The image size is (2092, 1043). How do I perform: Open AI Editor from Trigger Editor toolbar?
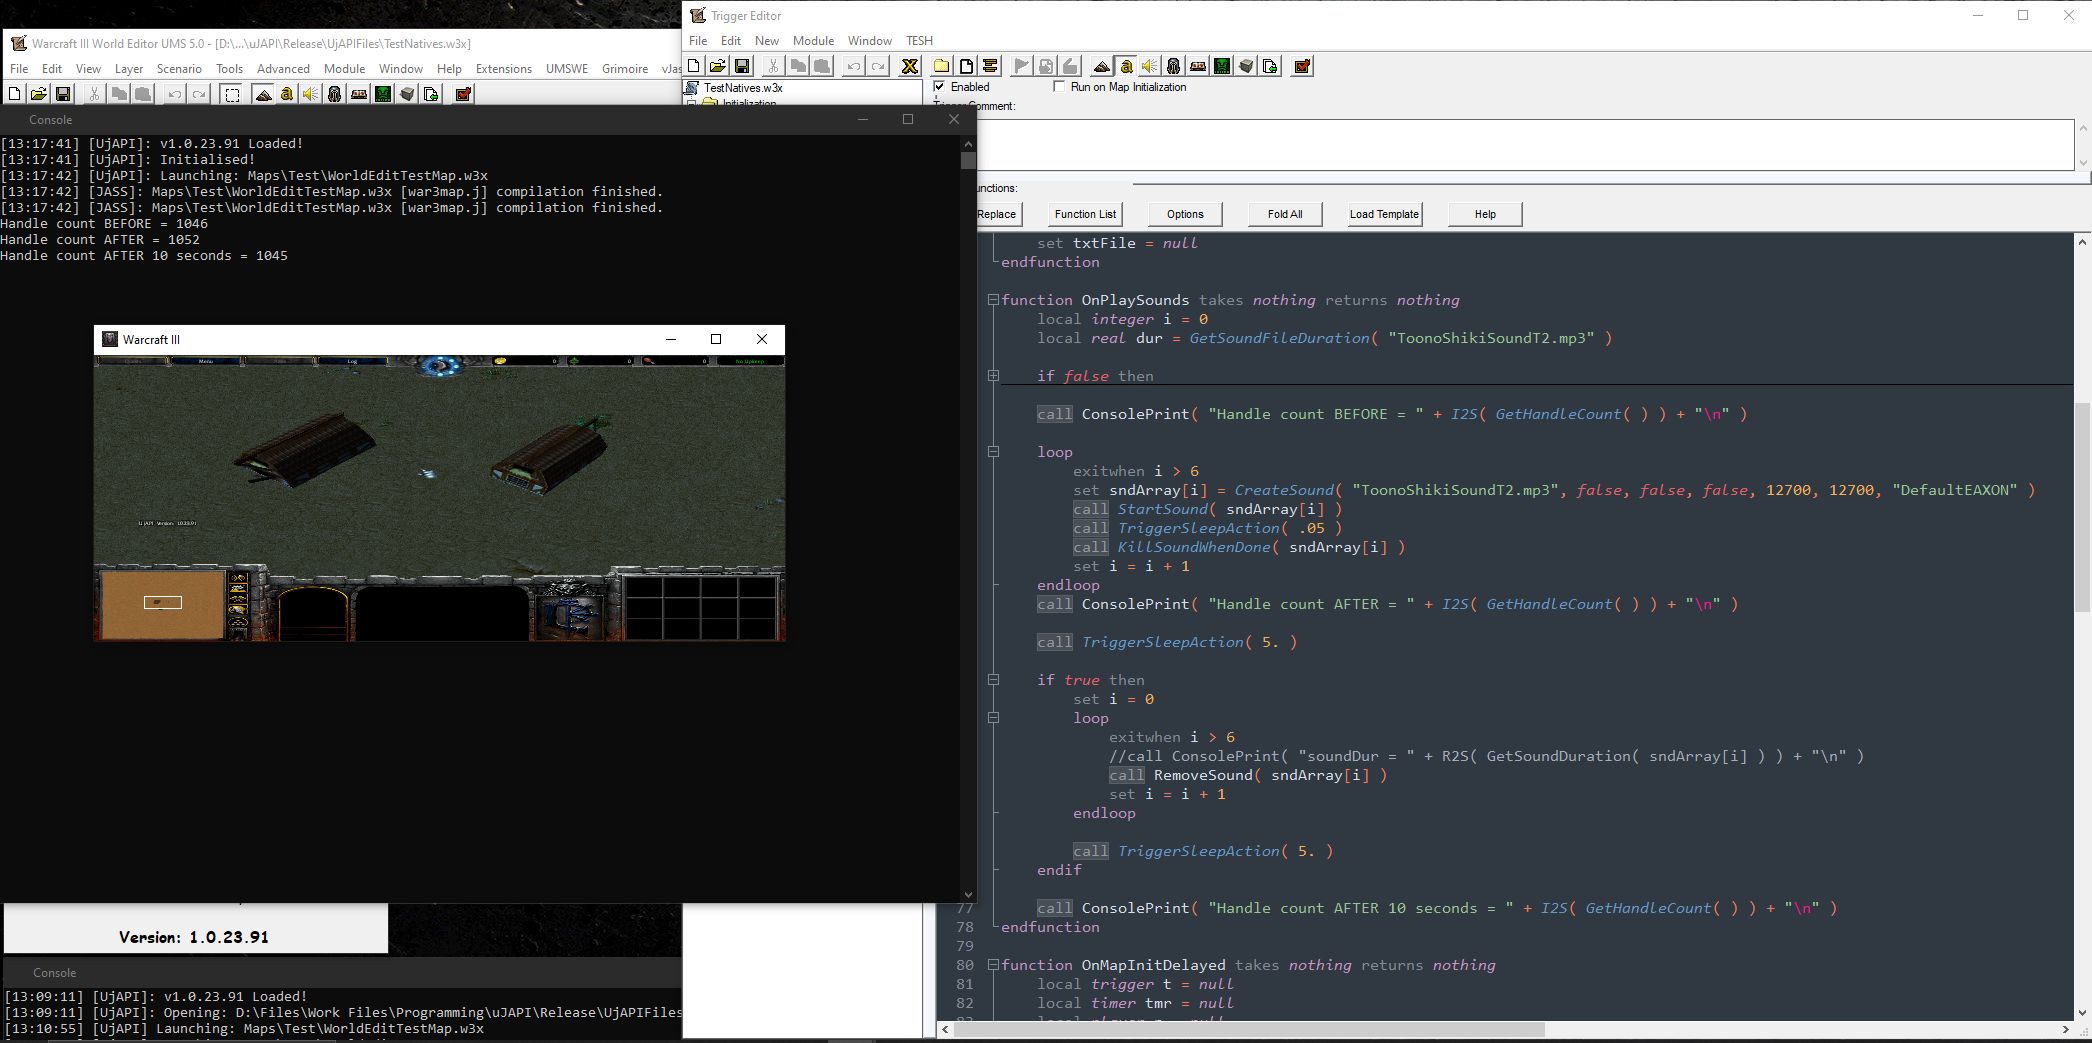[1222, 66]
